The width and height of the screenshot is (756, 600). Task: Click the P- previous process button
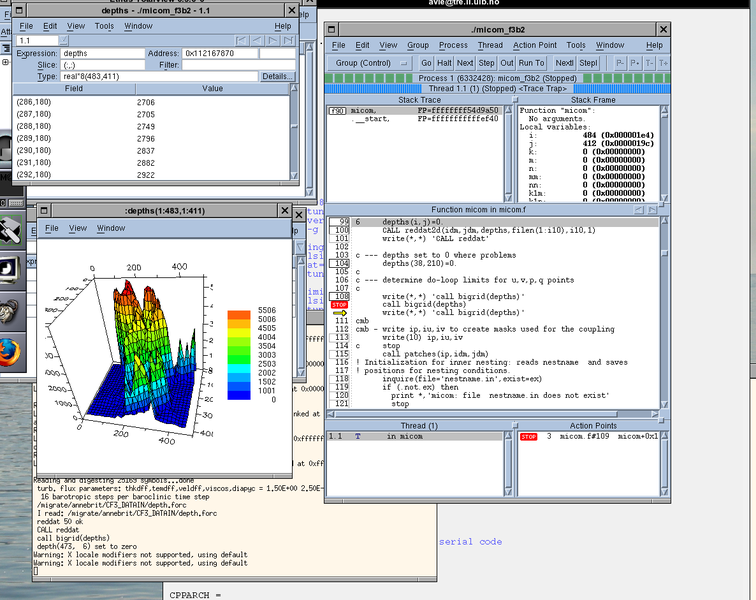(x=621, y=62)
